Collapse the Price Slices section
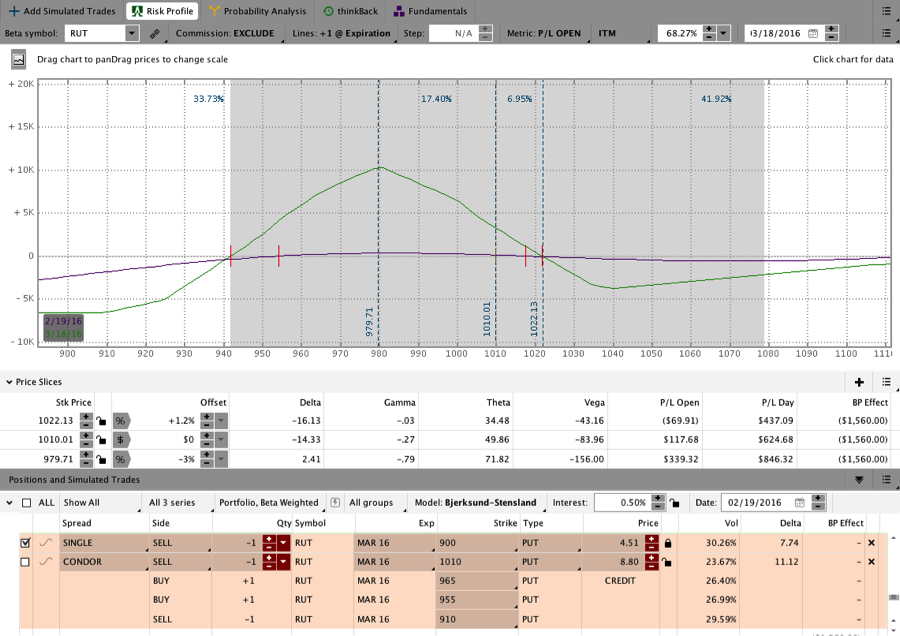This screenshot has width=900, height=636. click(10, 382)
